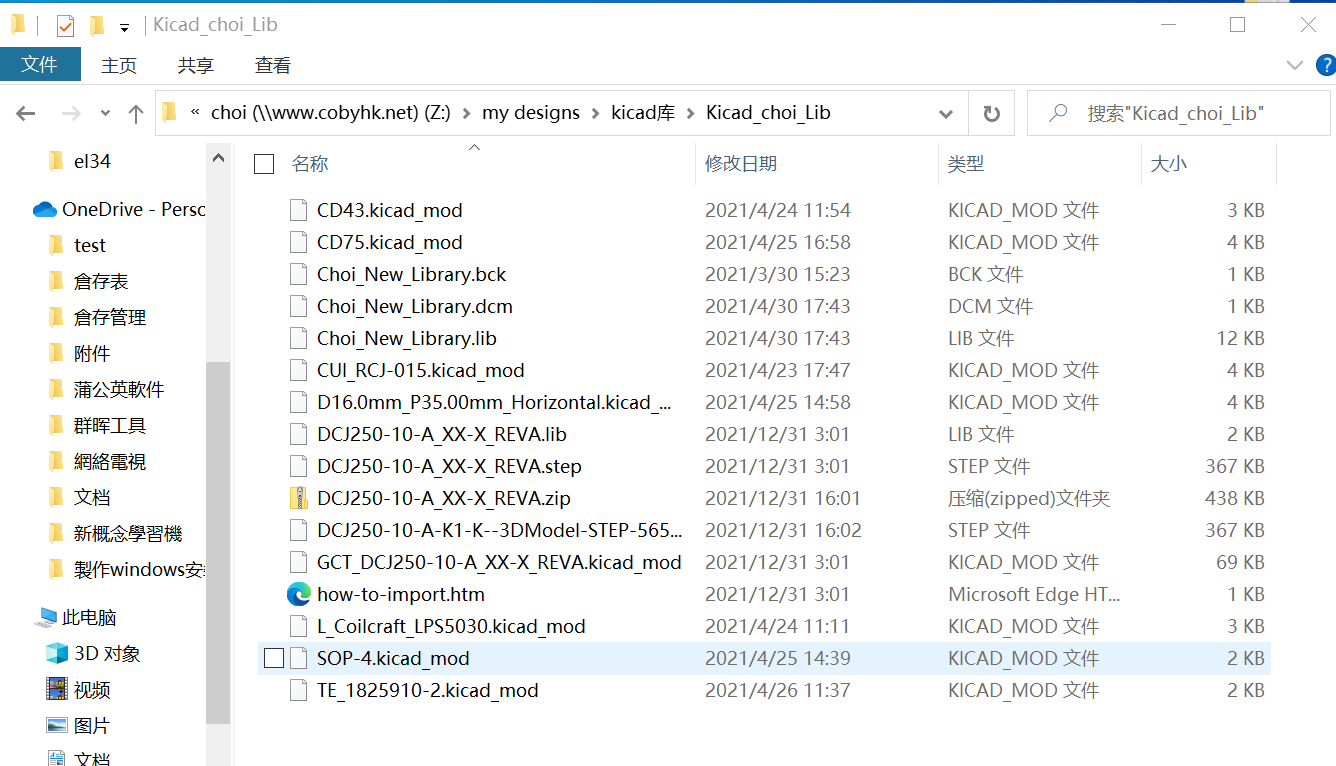Click the Properties quick access toolbar icon
The image size is (1336, 766).
[x=66, y=25]
